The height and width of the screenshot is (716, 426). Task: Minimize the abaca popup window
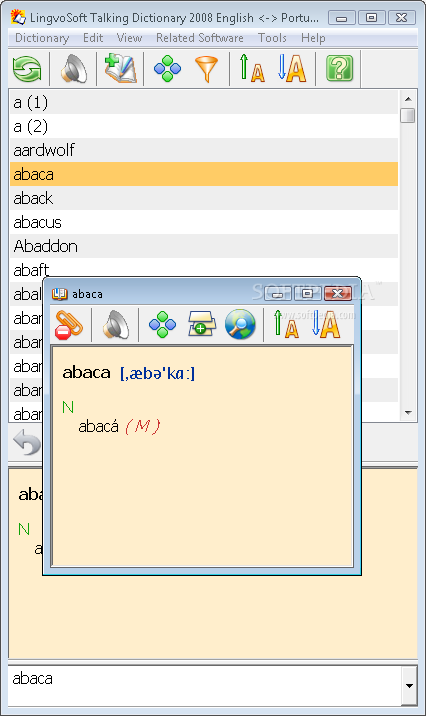point(277,294)
